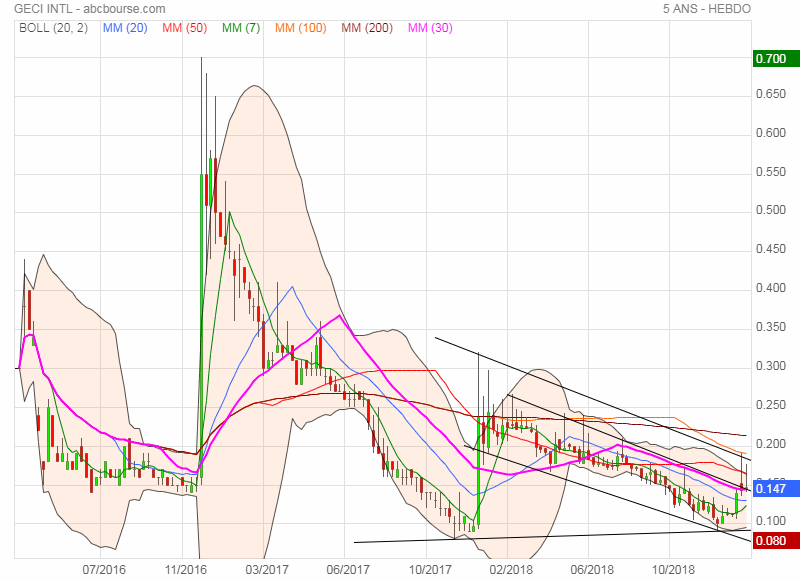Click the 02/2018 date axis label
This screenshot has height=580, width=800.
pyautogui.click(x=511, y=569)
